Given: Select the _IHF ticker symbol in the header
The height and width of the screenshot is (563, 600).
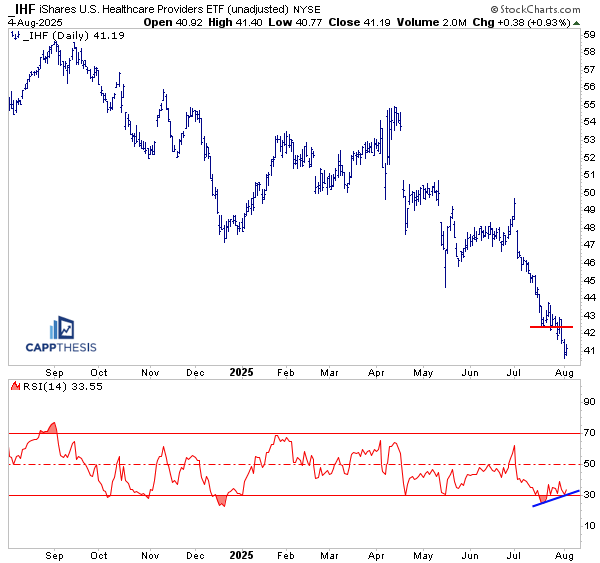Looking at the screenshot, I should pyautogui.click(x=22, y=9).
